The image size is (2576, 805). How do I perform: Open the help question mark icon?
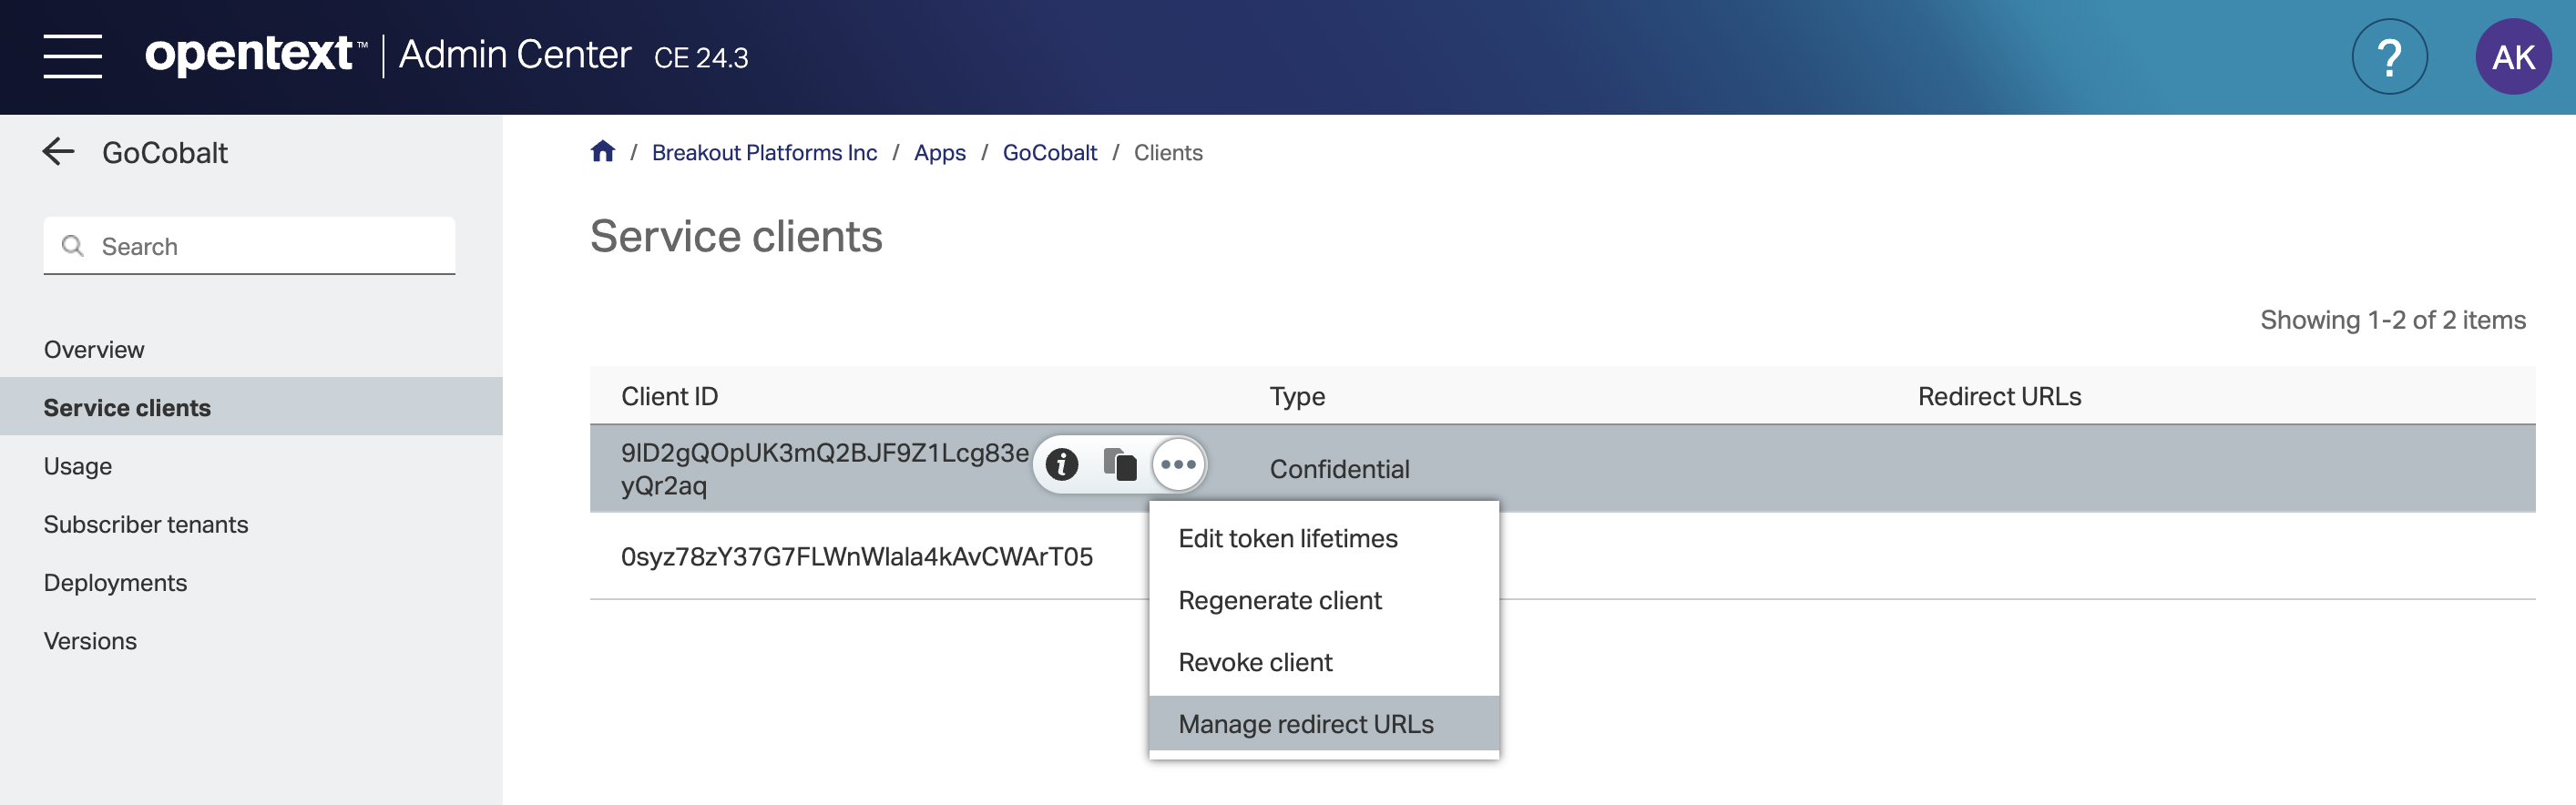tap(2389, 57)
